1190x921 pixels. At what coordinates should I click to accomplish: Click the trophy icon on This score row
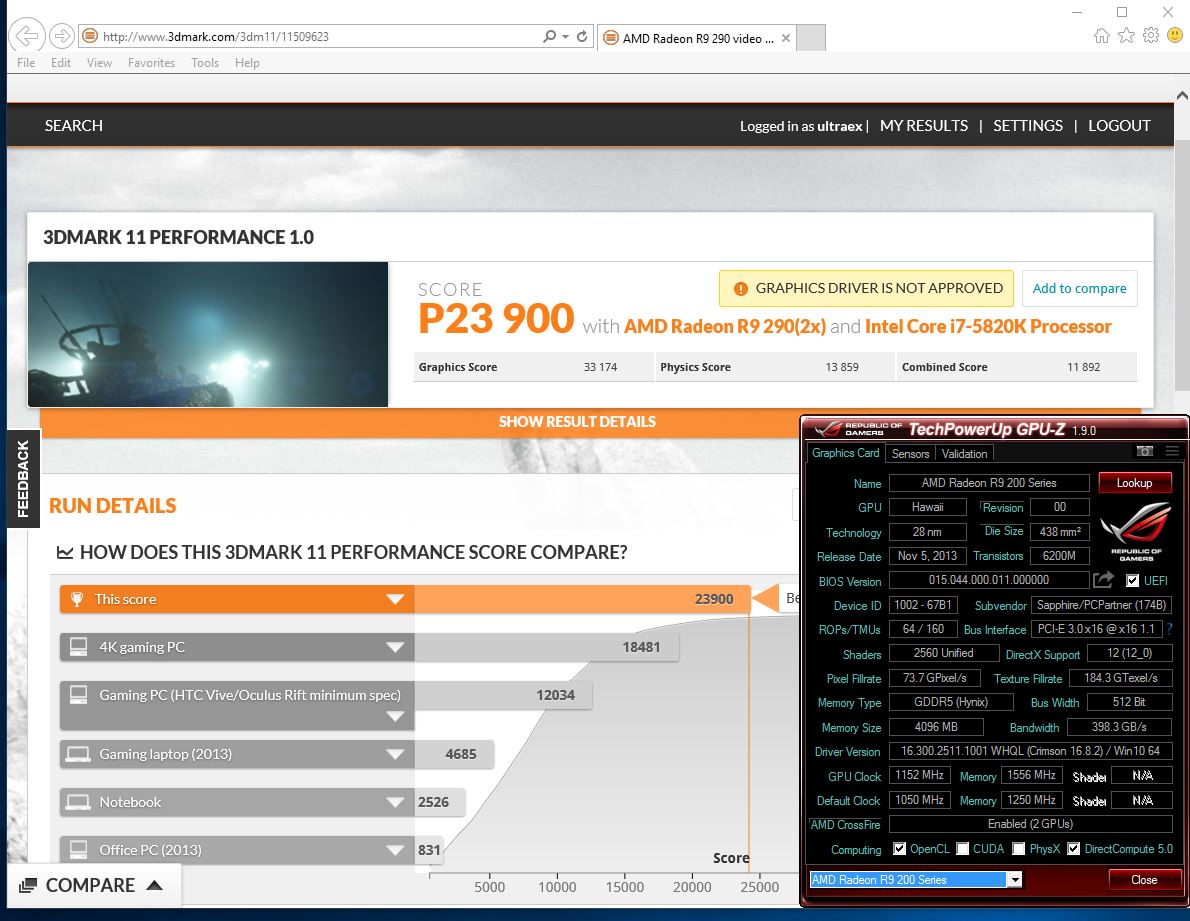[x=77, y=599]
